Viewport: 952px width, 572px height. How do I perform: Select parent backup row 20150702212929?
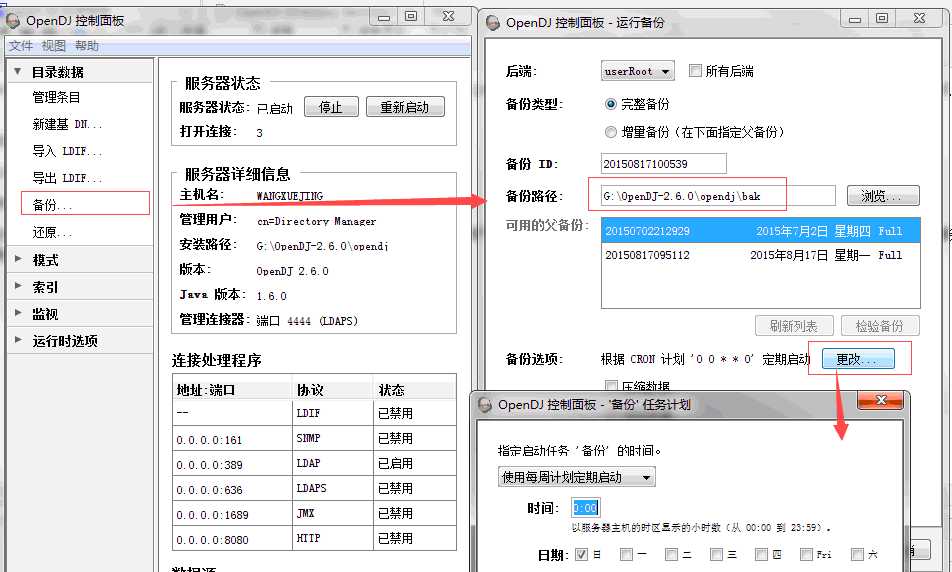(x=761, y=231)
